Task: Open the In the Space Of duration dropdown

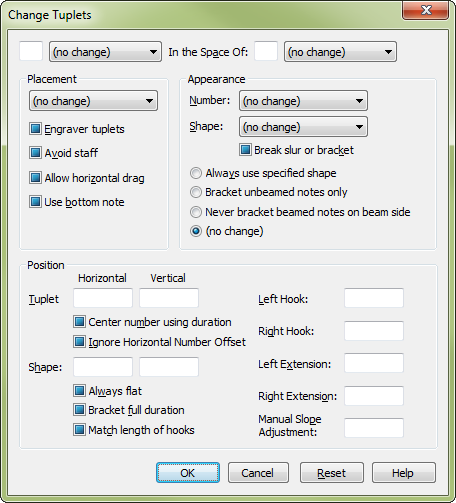Action: pyautogui.click(x=340, y=52)
